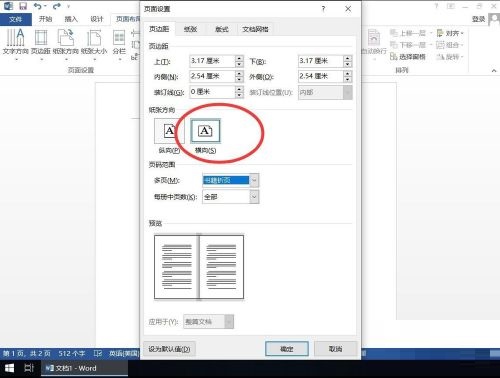Expand the 装订线位置 gutter position dropdown
The width and height of the screenshot is (500, 378).
pyautogui.click(x=348, y=92)
